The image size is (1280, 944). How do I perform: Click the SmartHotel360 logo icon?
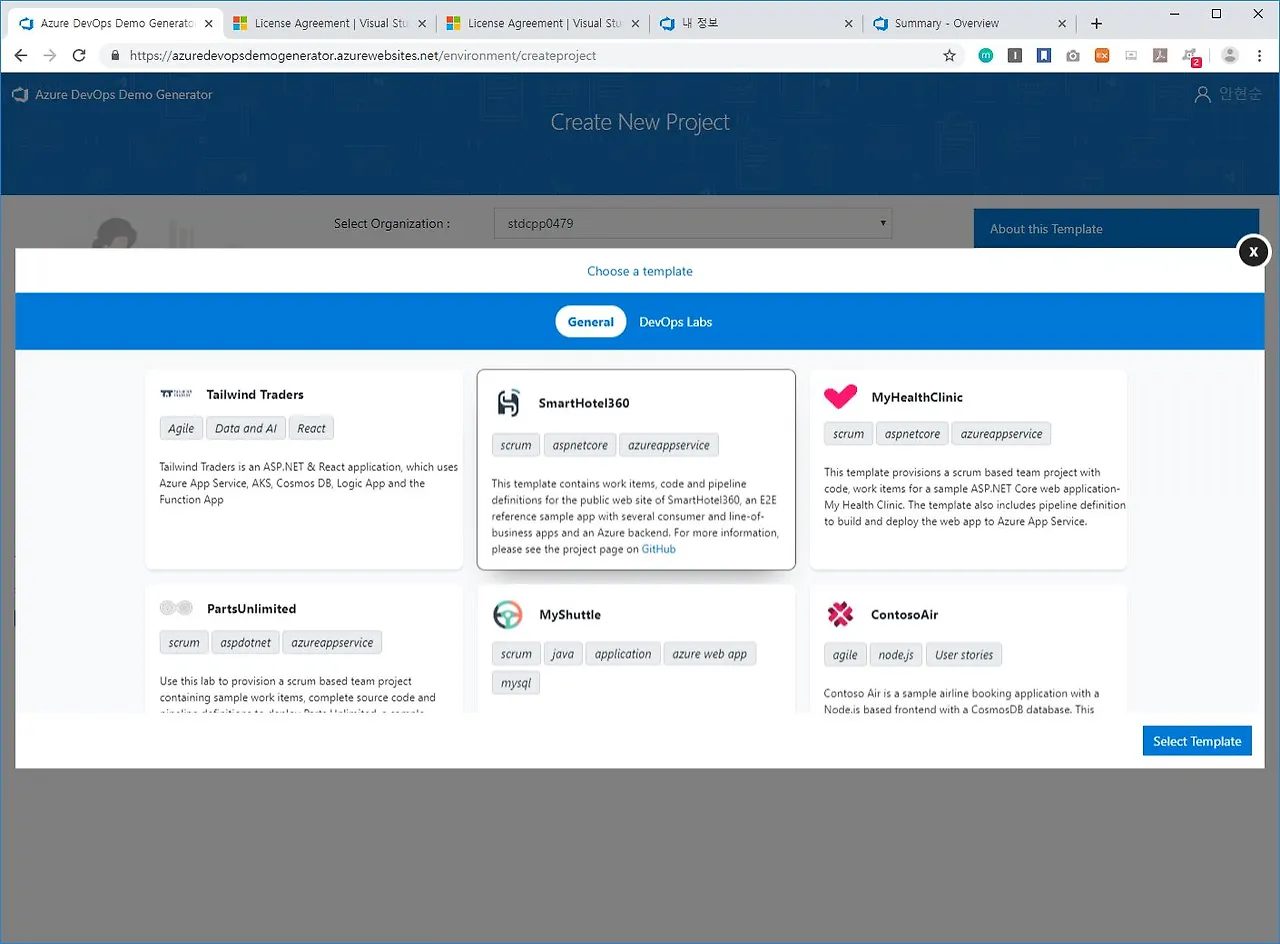click(509, 403)
